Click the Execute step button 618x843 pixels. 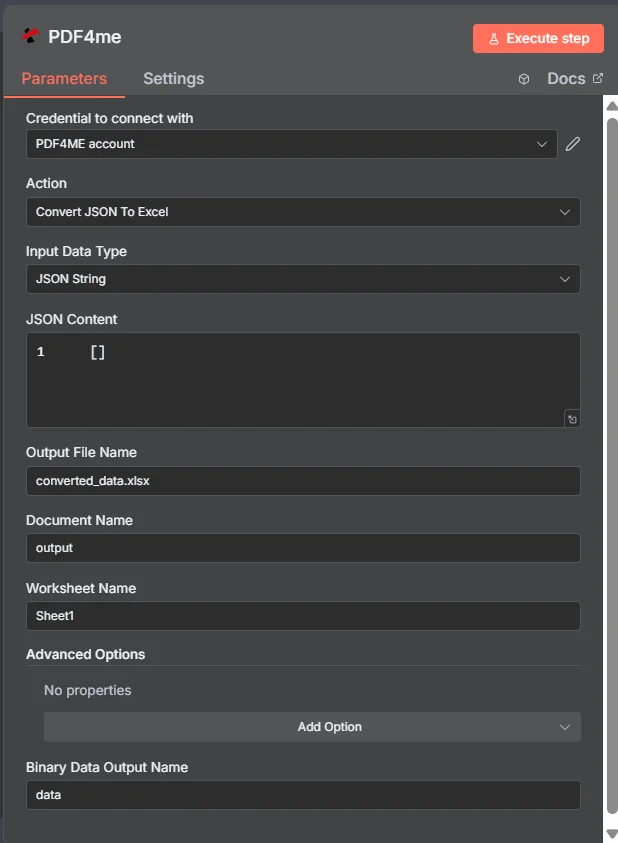tap(538, 39)
